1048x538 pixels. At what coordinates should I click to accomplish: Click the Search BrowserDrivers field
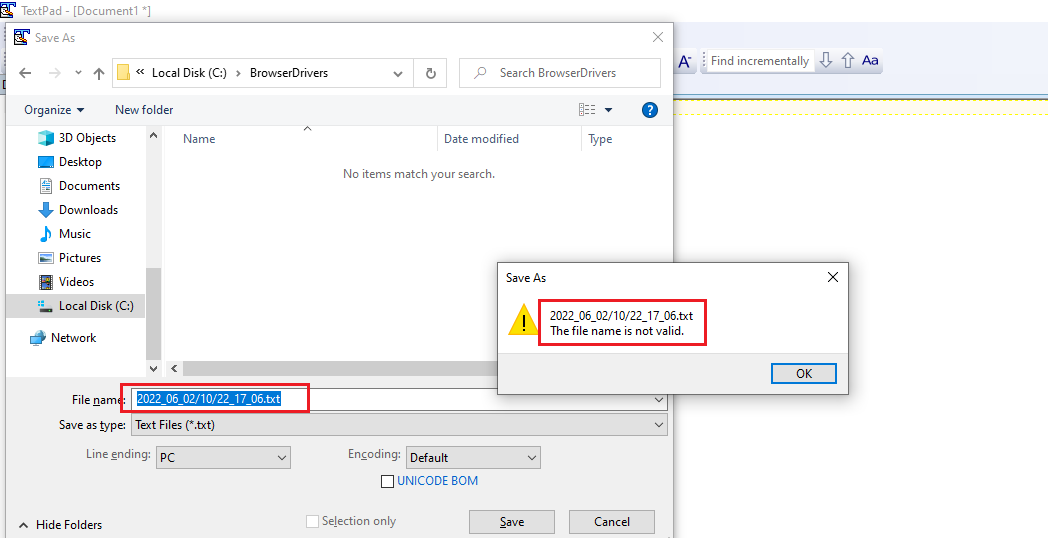(560, 73)
